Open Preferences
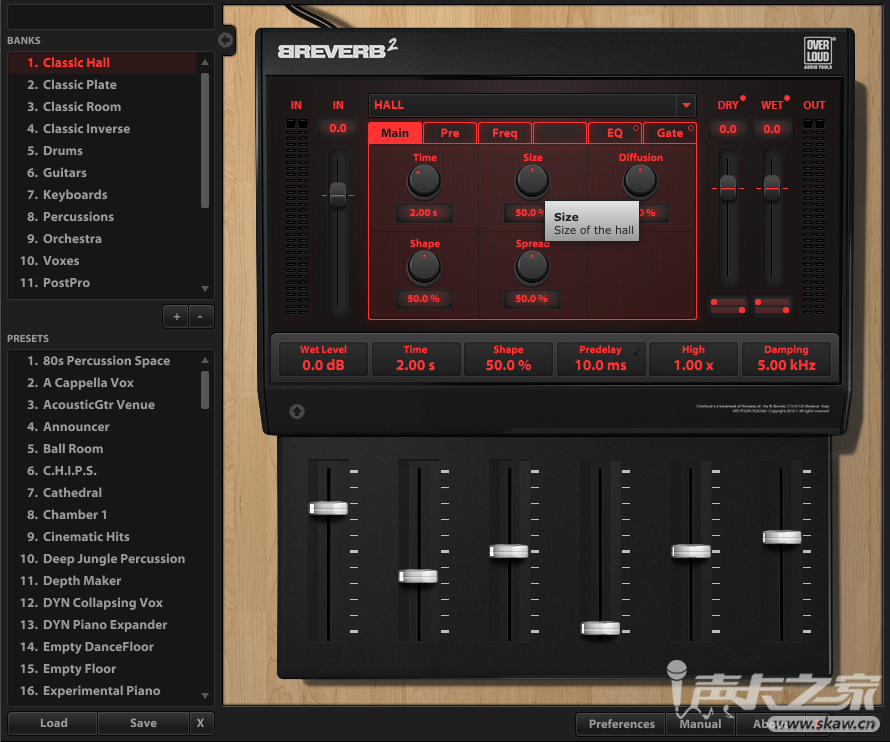 coord(621,724)
